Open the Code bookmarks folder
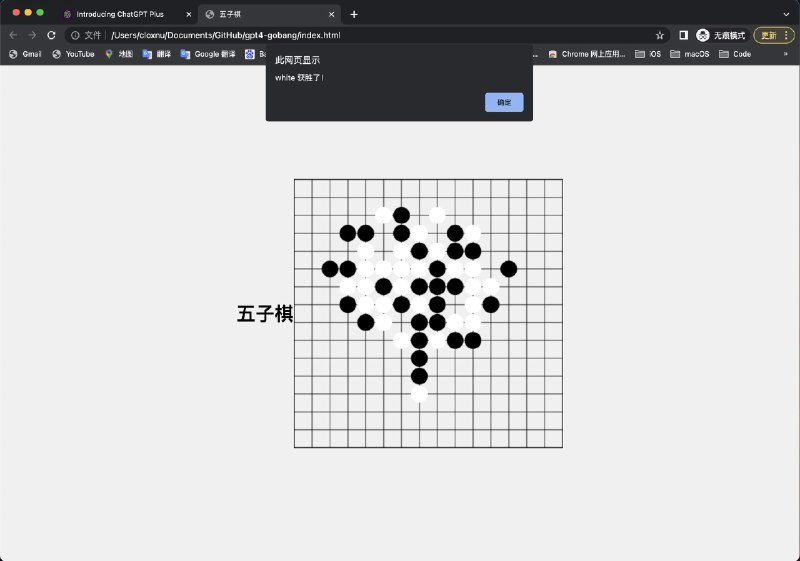 tap(735, 54)
